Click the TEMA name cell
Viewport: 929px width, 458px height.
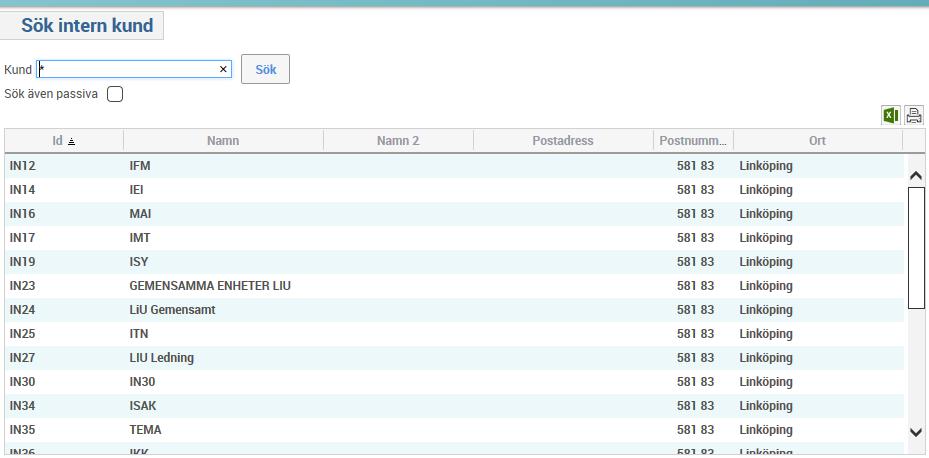click(145, 430)
